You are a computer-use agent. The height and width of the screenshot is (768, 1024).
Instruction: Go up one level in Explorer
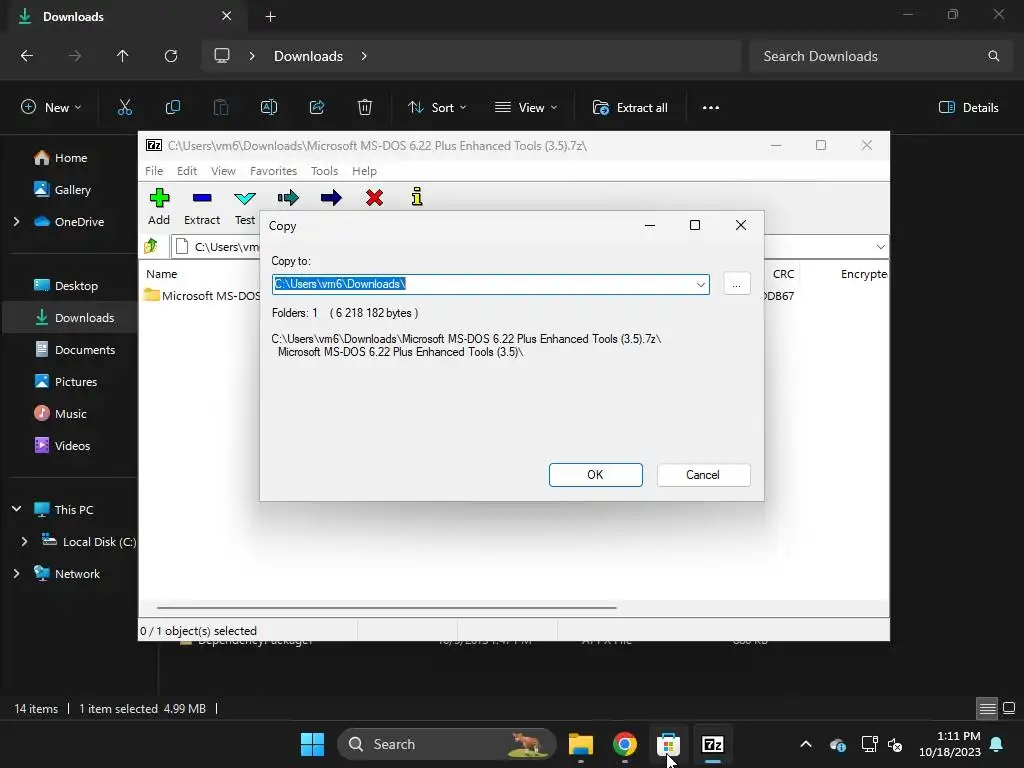[122, 56]
